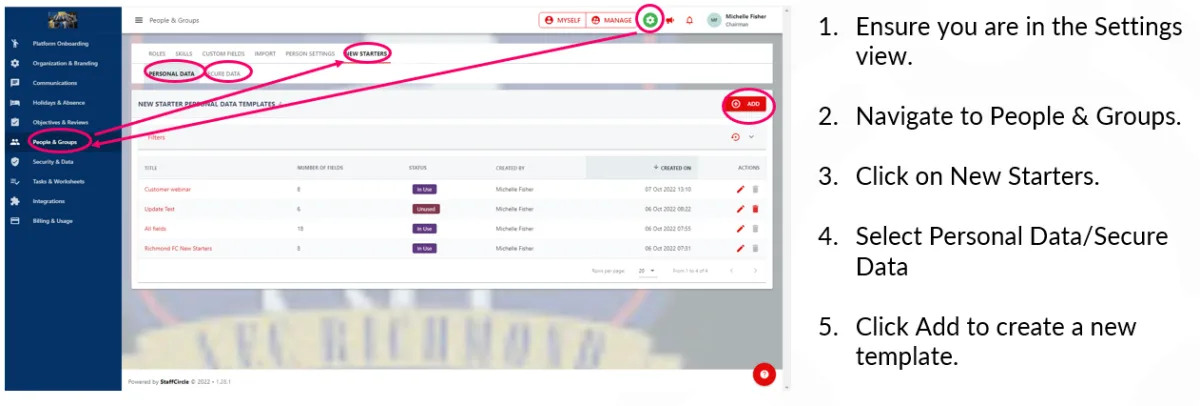Click the organization logo atop sidebar
Image resolution: width=1200 pixels, height=406 pixels.
point(61,20)
